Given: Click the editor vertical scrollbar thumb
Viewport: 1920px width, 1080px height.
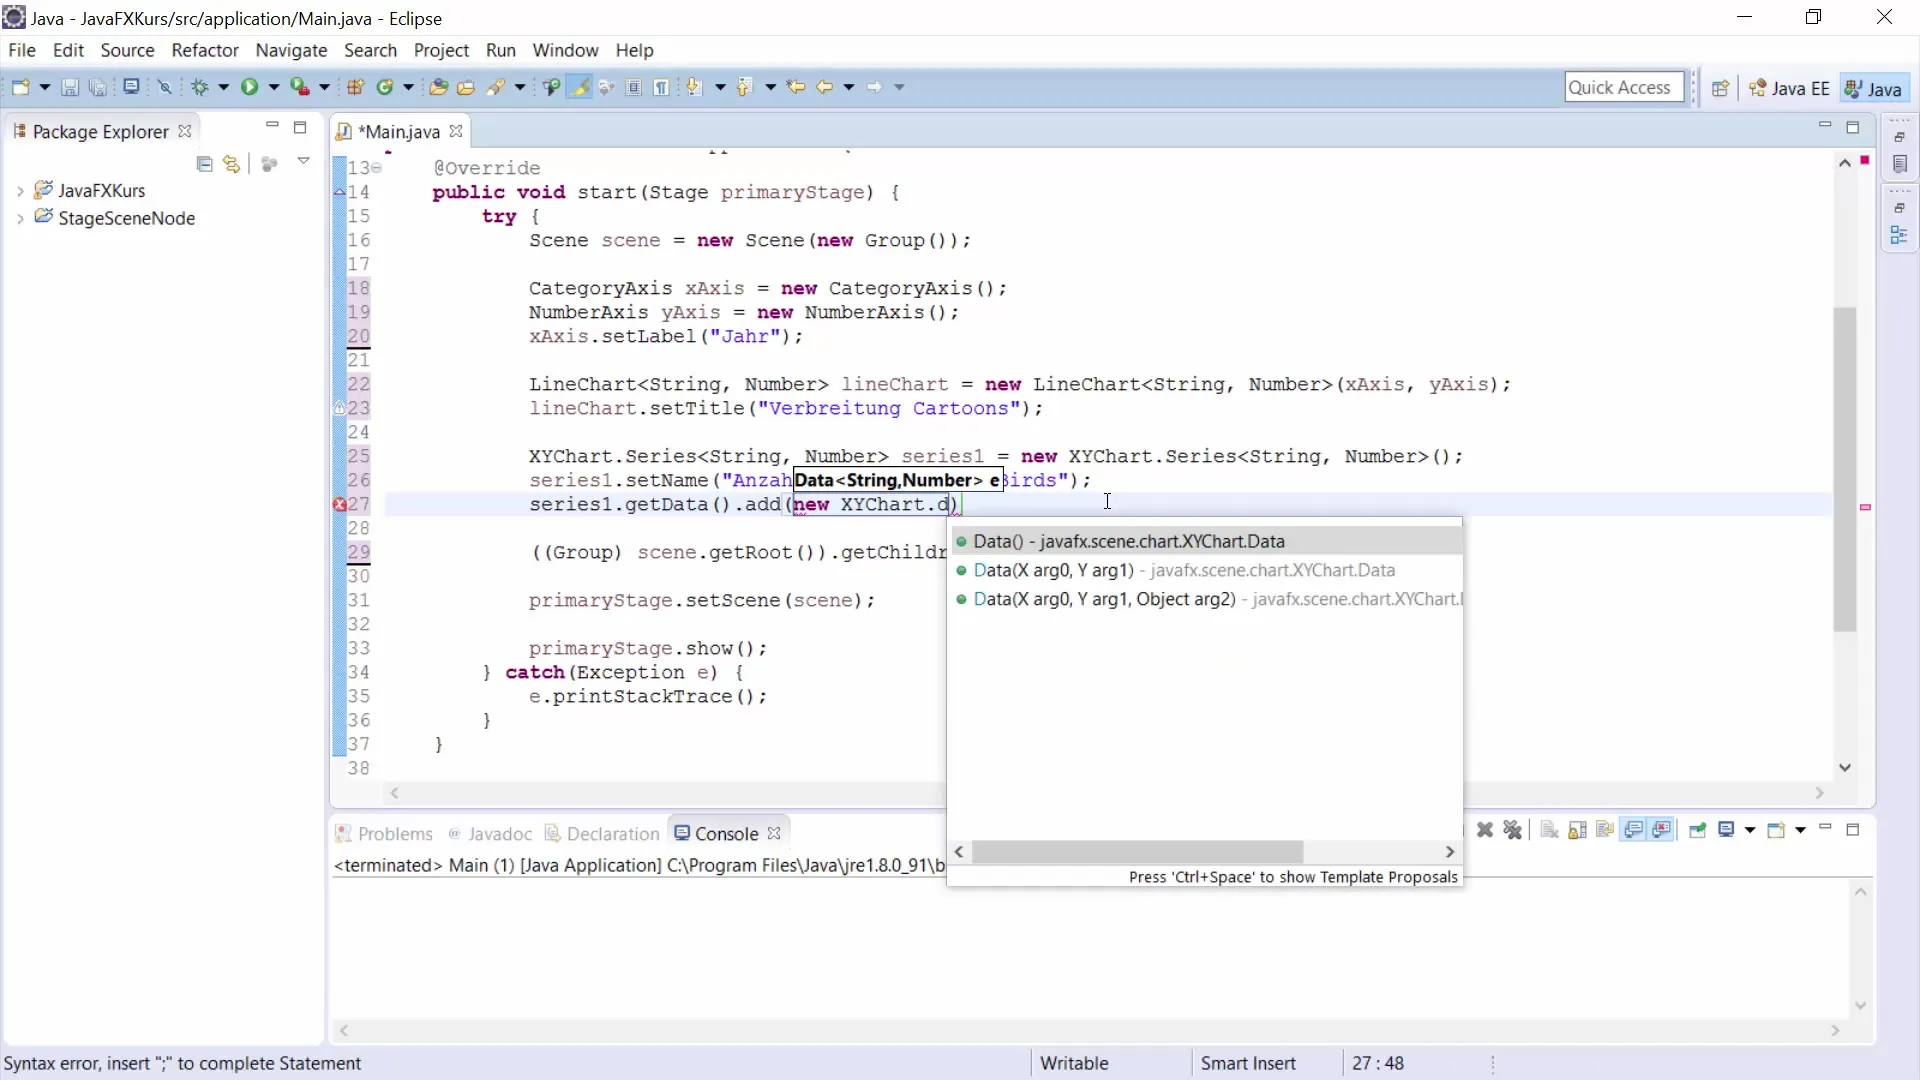Looking at the screenshot, I should 1845,468.
